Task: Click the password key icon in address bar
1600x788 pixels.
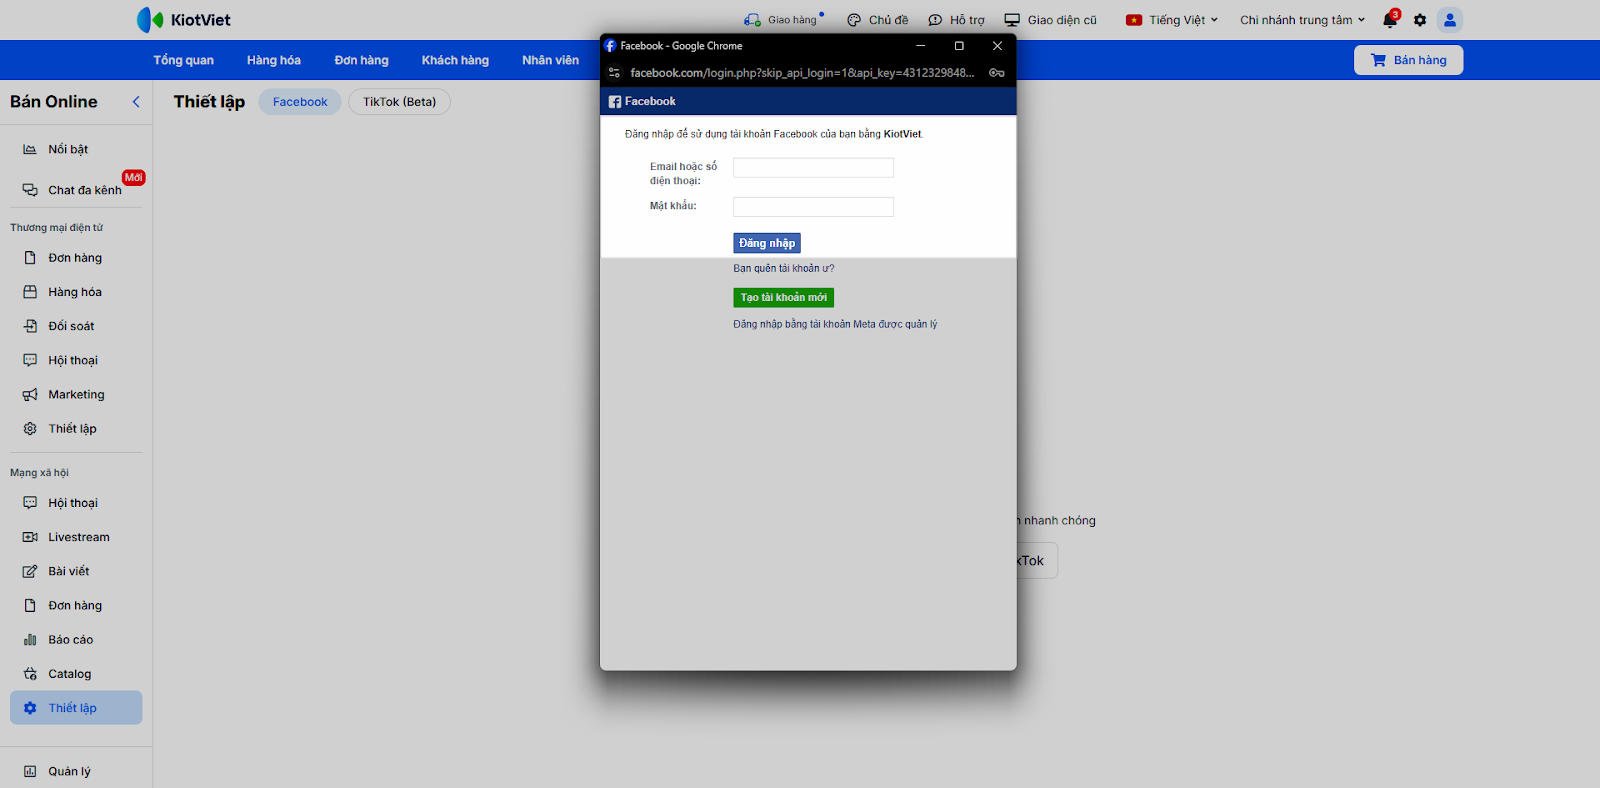Action: pyautogui.click(x=997, y=73)
